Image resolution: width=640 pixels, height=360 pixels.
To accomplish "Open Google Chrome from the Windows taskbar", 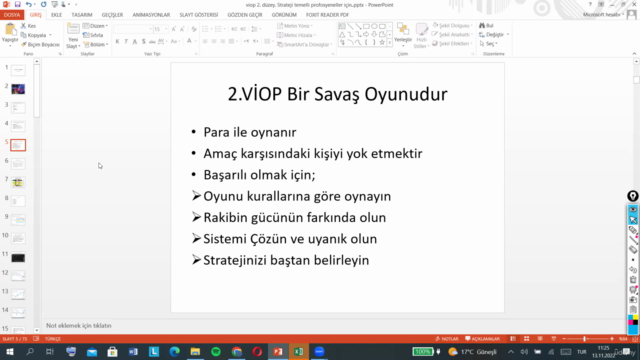I will click(237, 351).
